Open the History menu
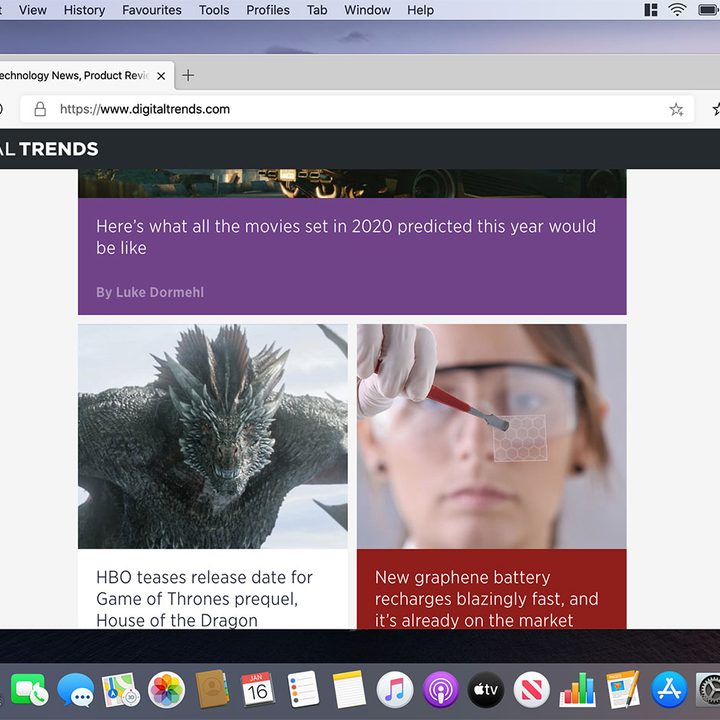This screenshot has width=720, height=720. 84,10
